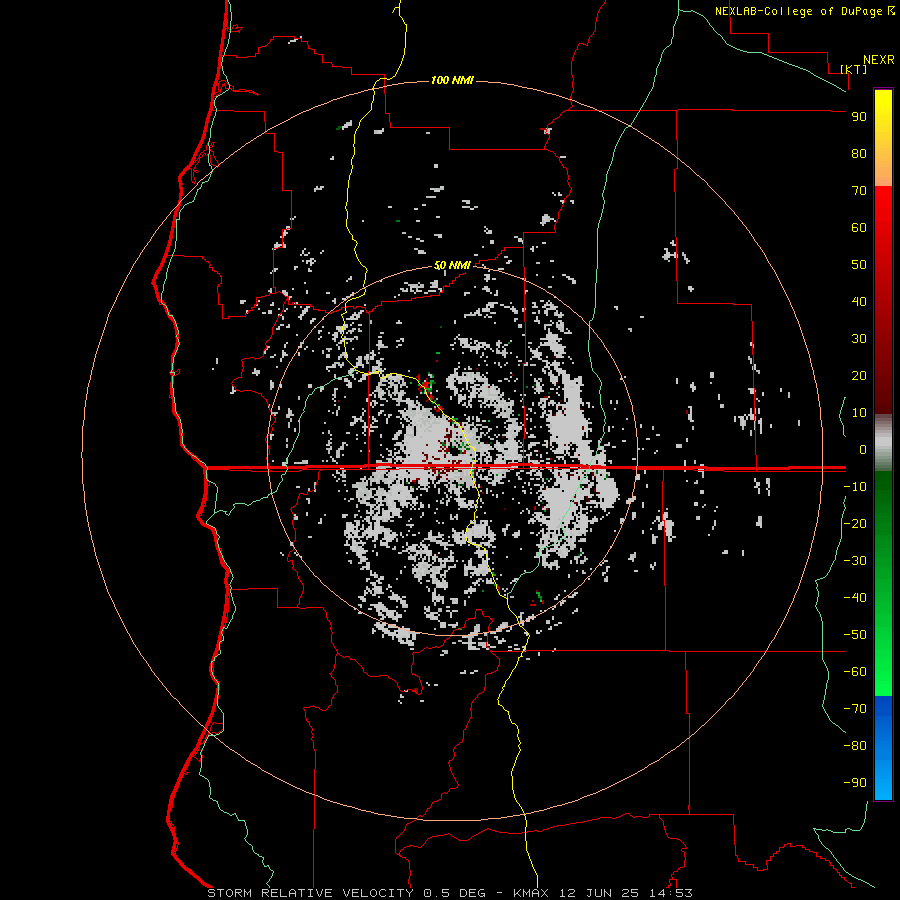Click the dark green segment near -20
900x900 pixels.
883,523
